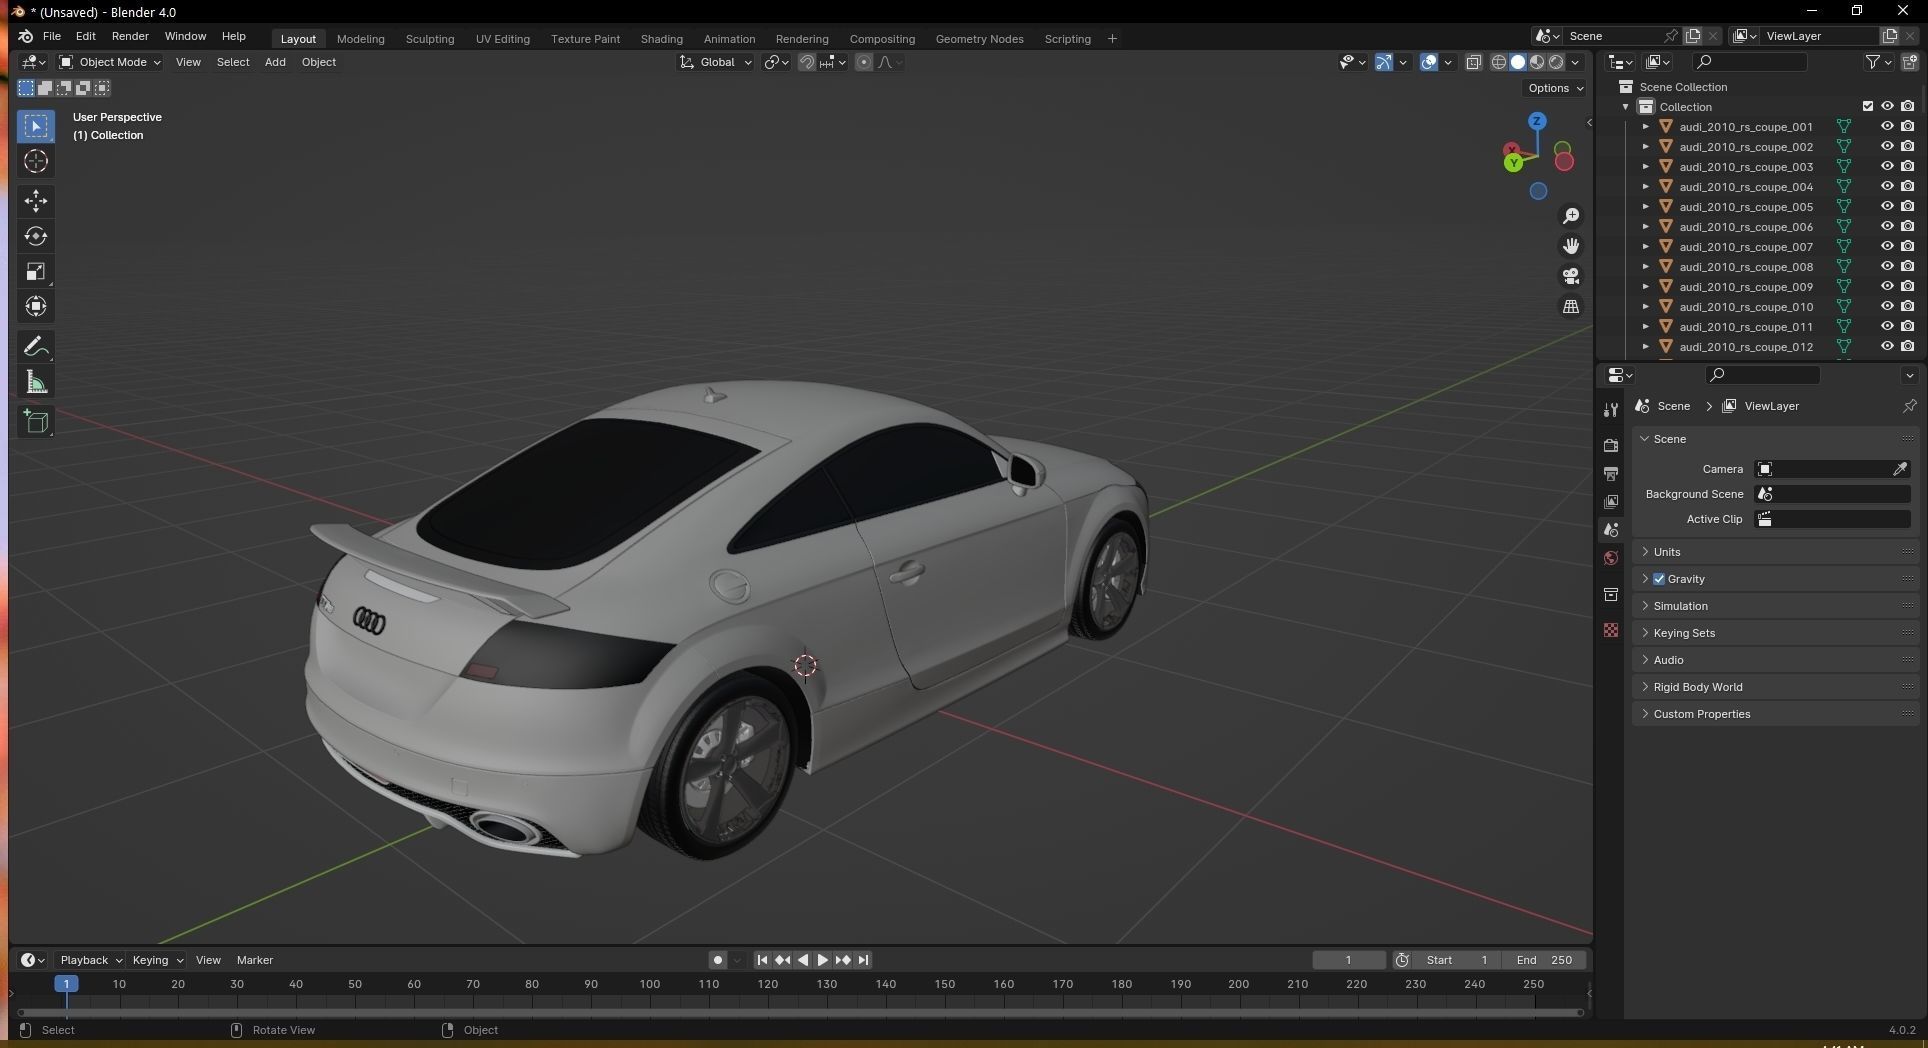The image size is (1928, 1048).
Task: Activate the Select Box tool
Action: coord(36,126)
